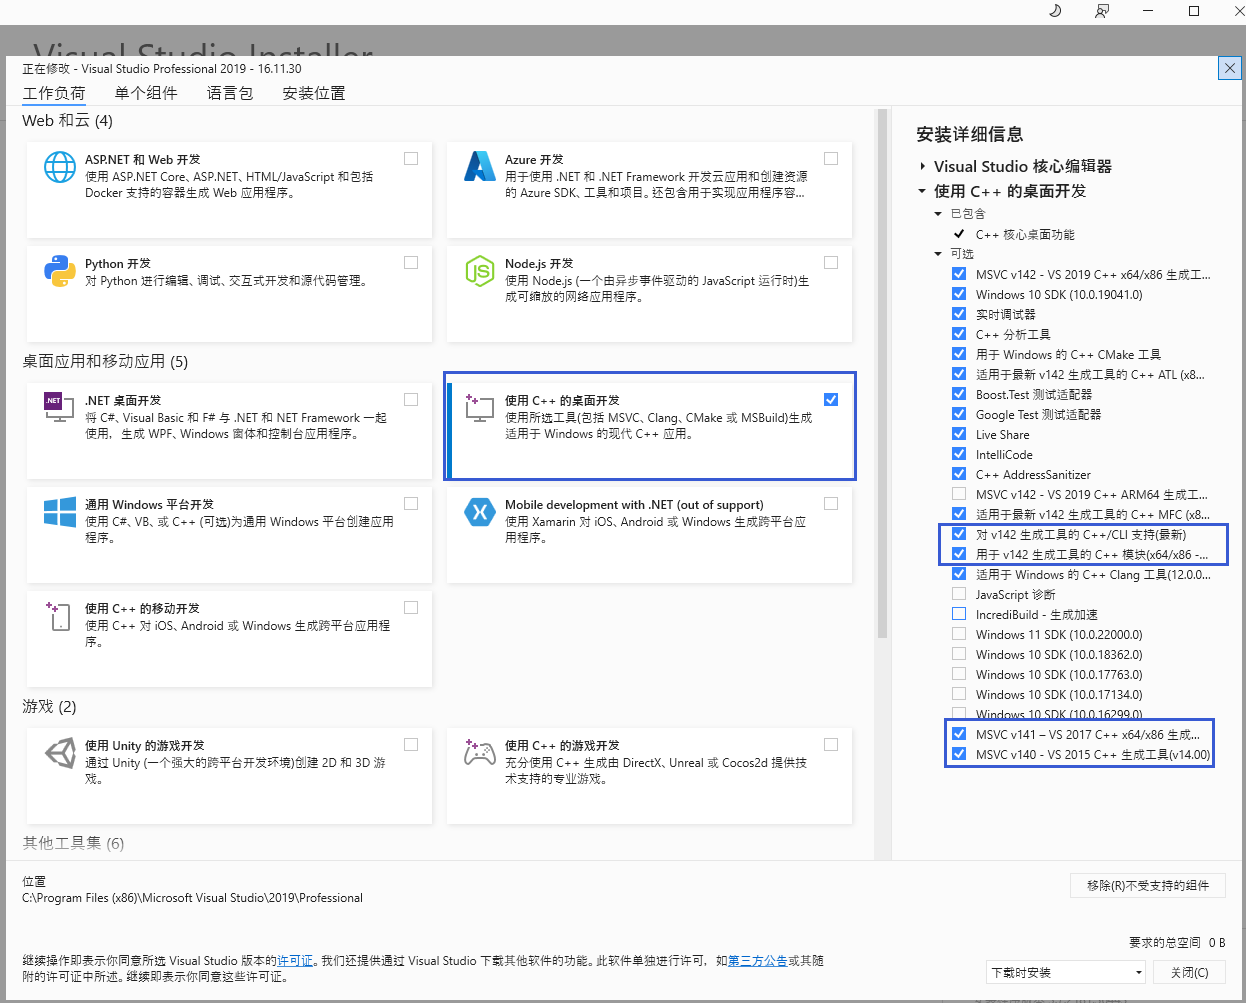This screenshot has height=1003, width=1246.
Task: Click the Universal Windows Platform logo icon
Action: (60, 511)
